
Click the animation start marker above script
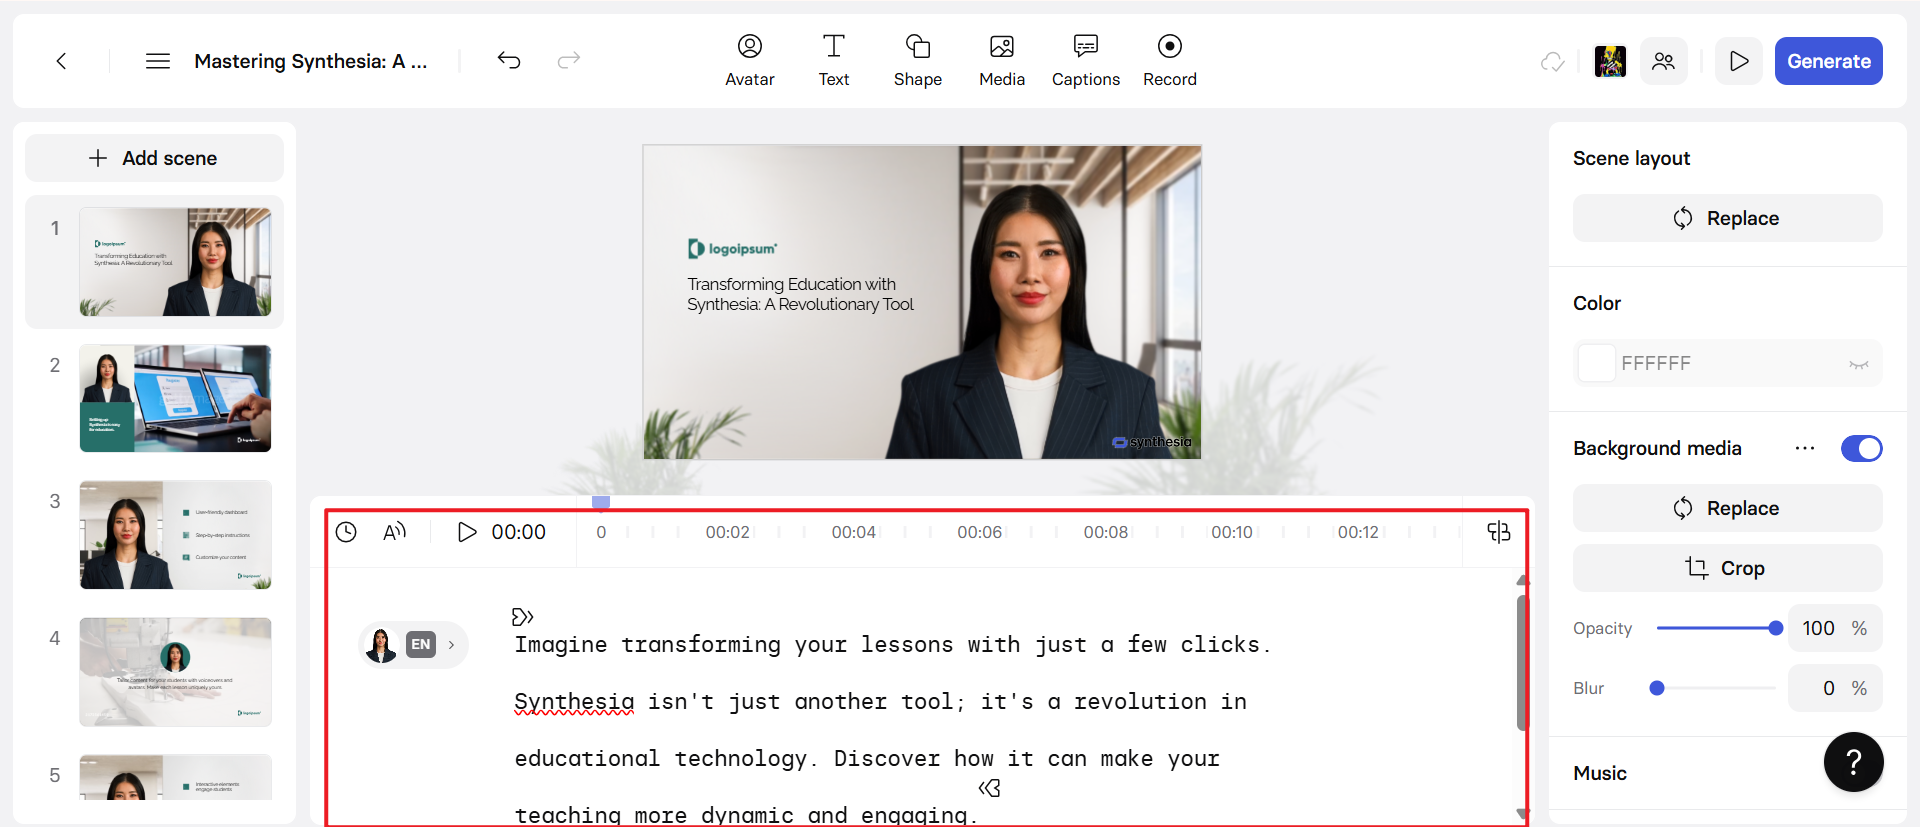click(x=523, y=616)
